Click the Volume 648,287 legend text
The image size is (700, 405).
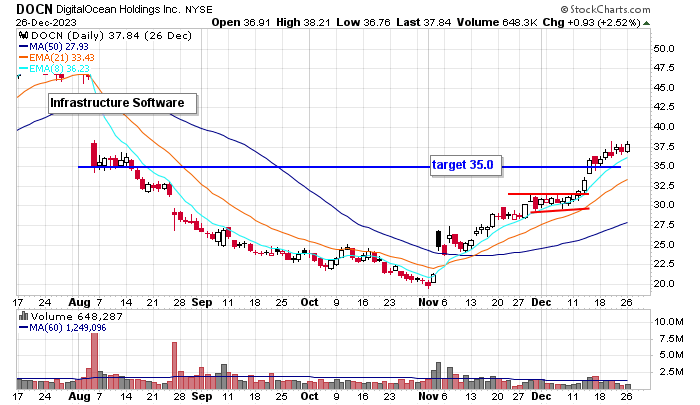76,317
